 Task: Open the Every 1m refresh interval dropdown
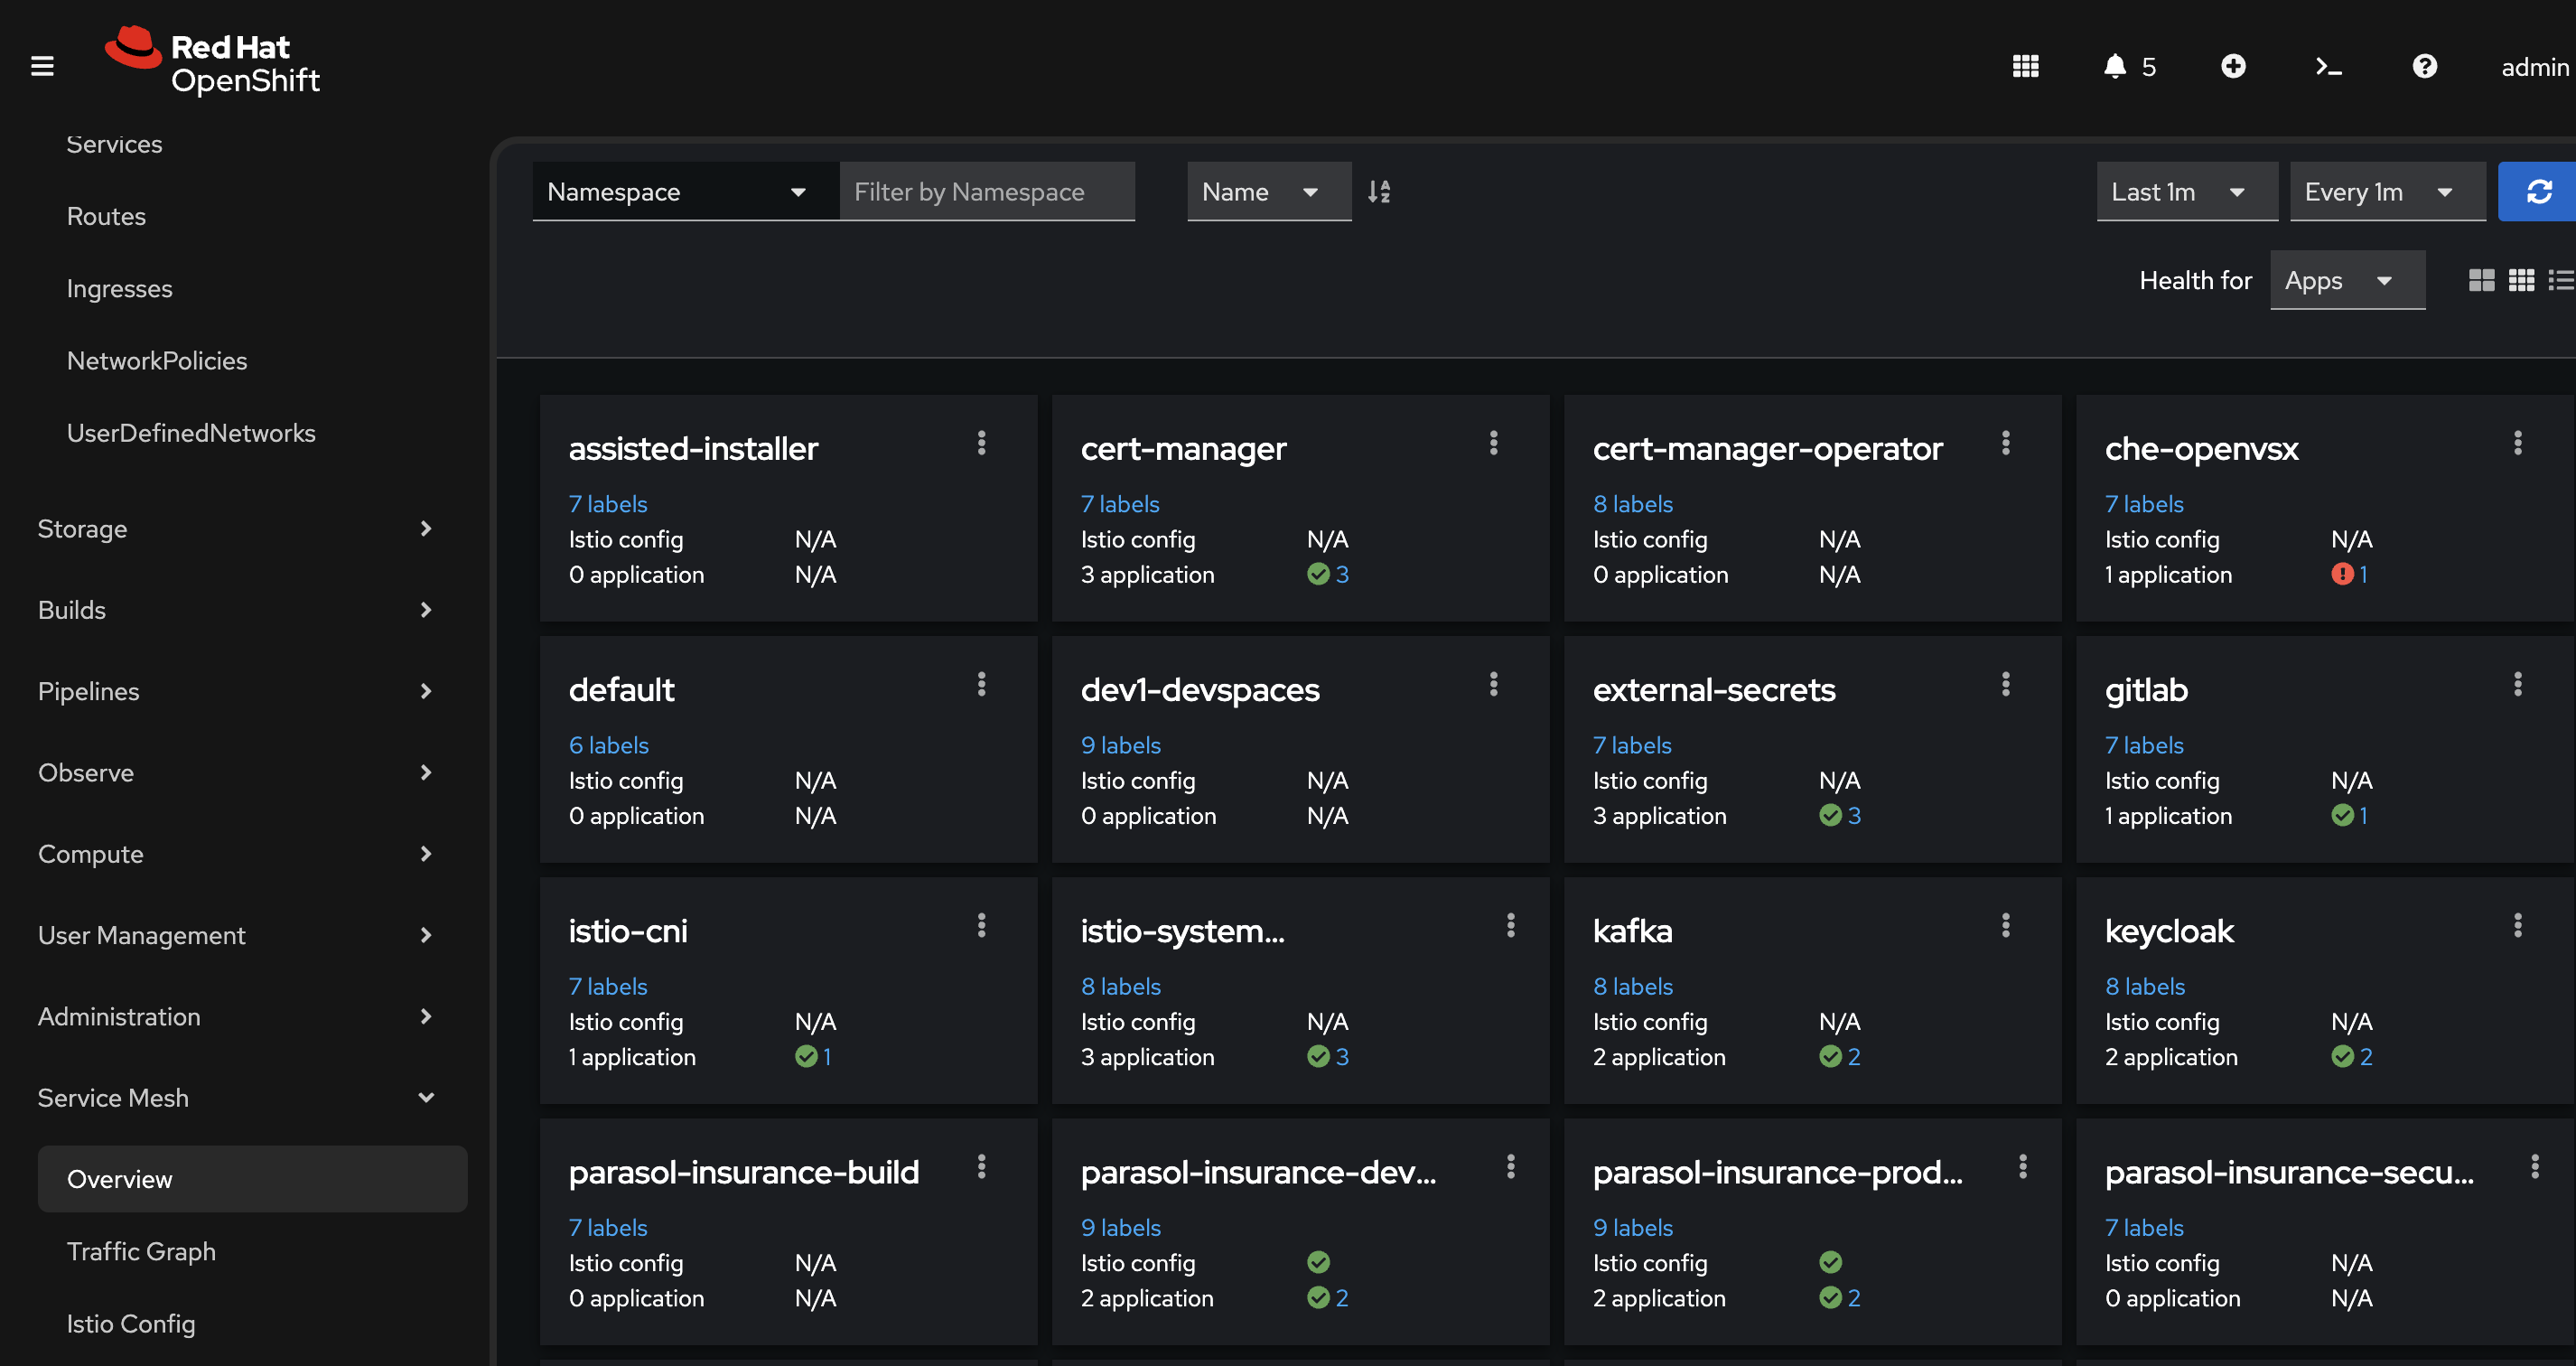point(2387,191)
